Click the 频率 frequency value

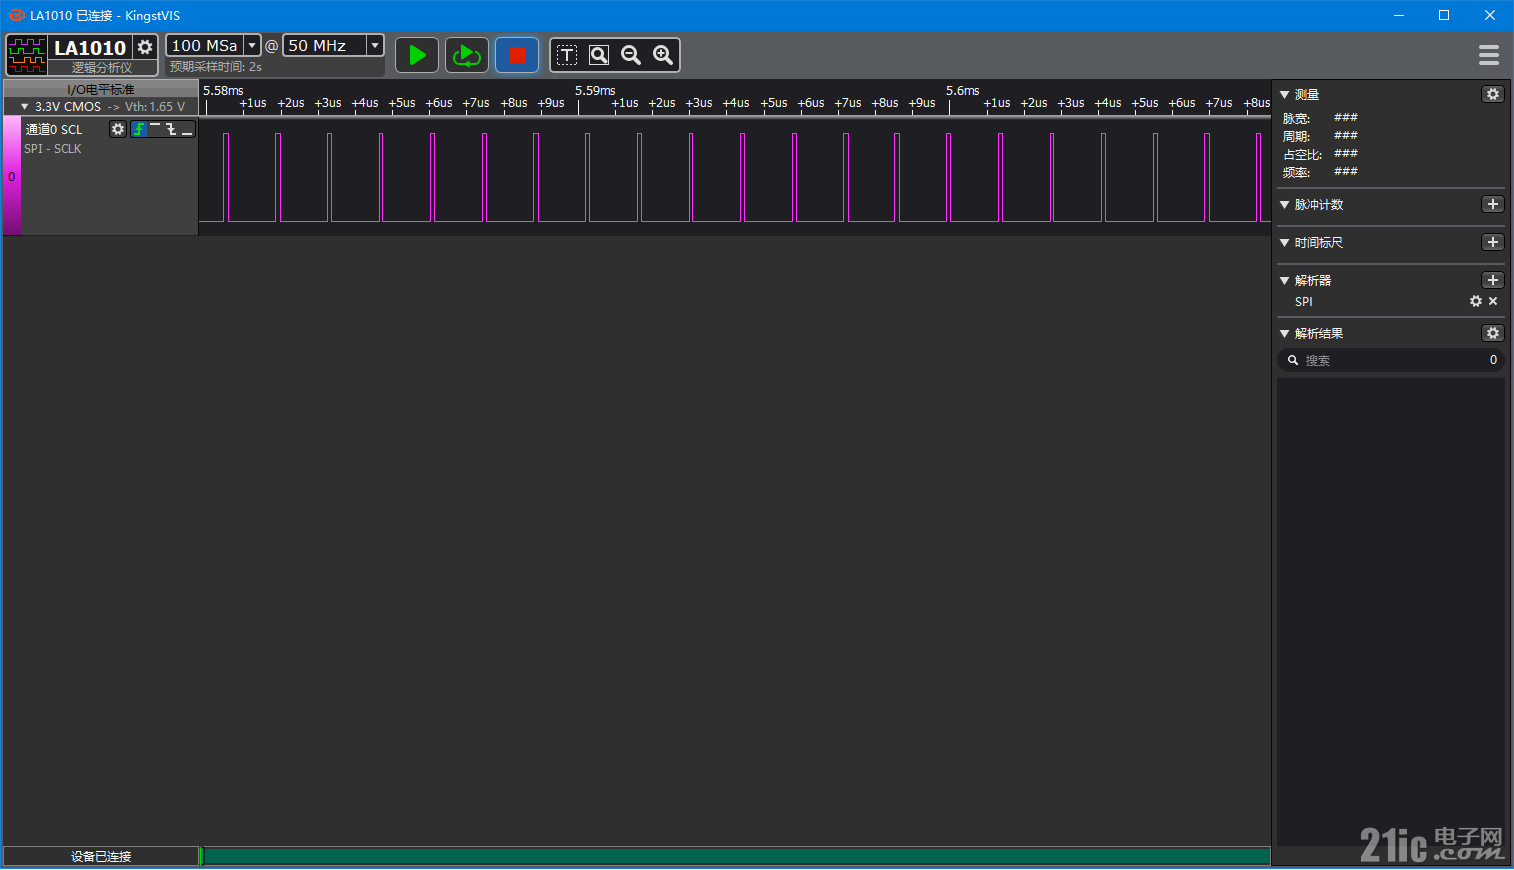[1346, 172]
